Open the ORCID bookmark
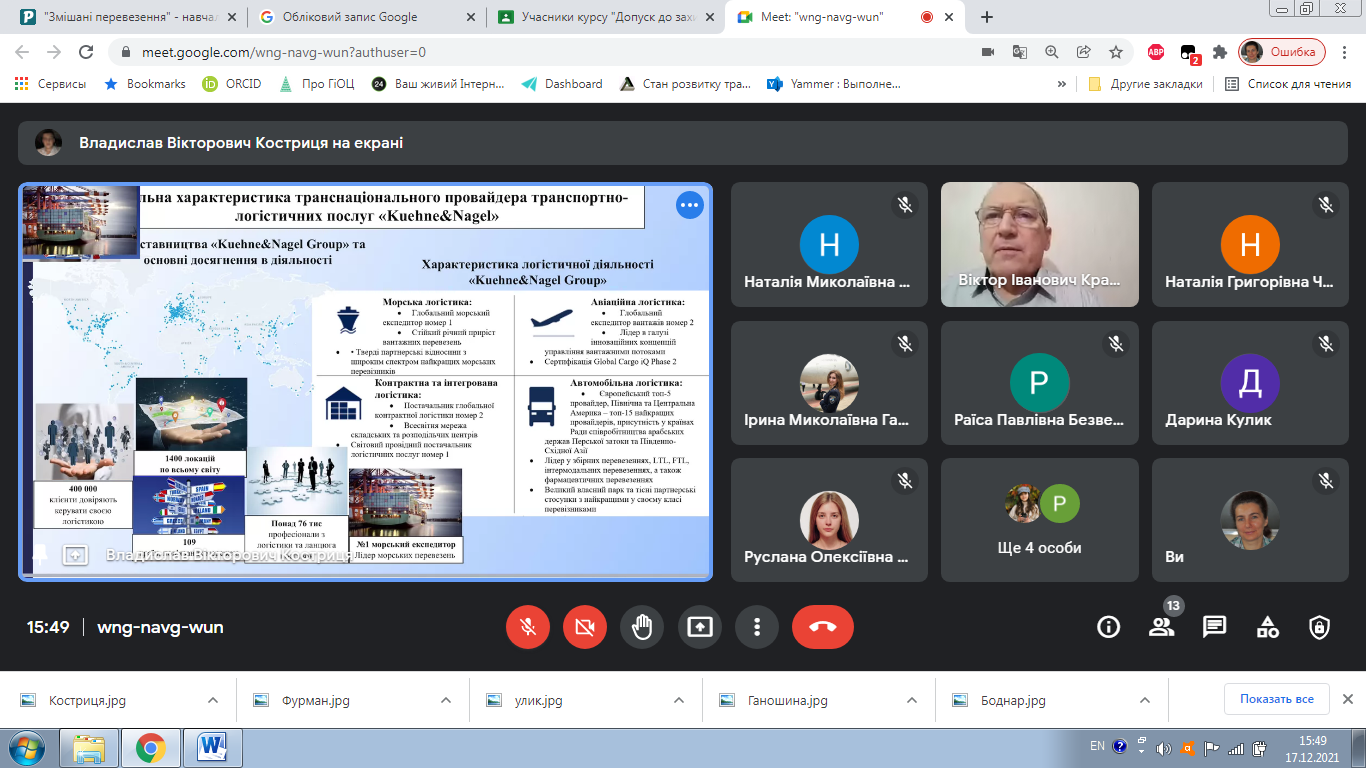 tap(232, 84)
